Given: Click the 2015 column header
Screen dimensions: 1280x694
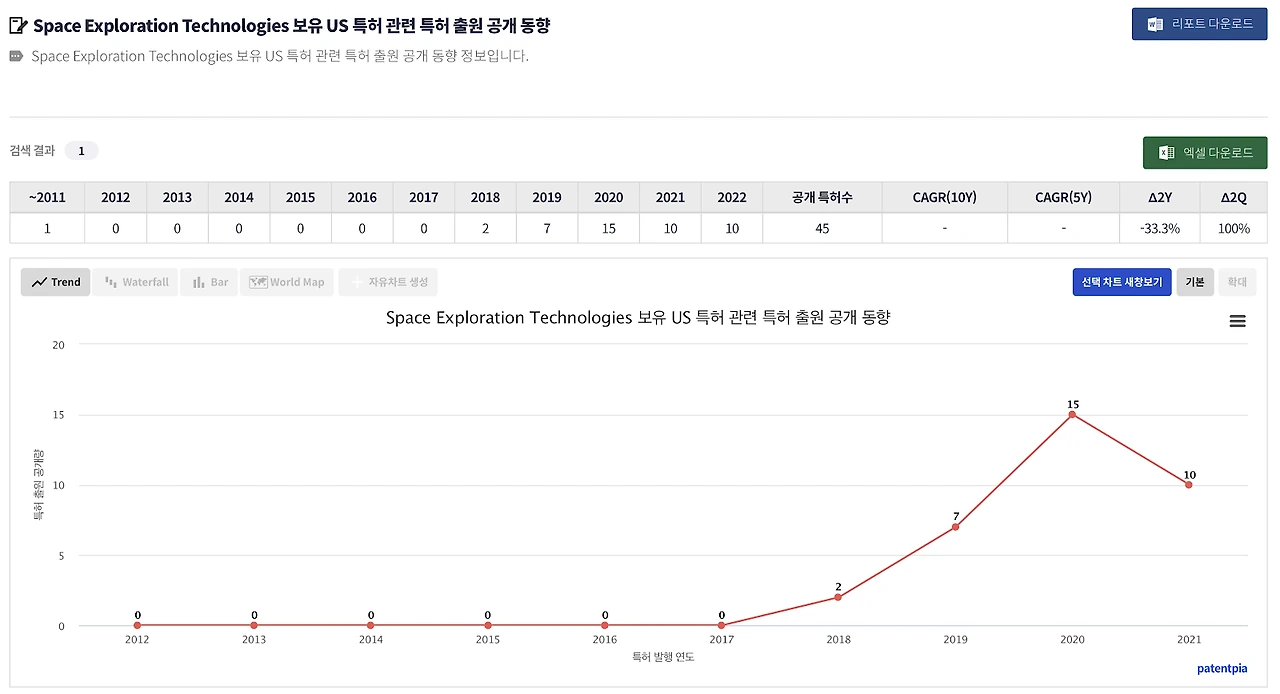Looking at the screenshot, I should tap(301, 198).
